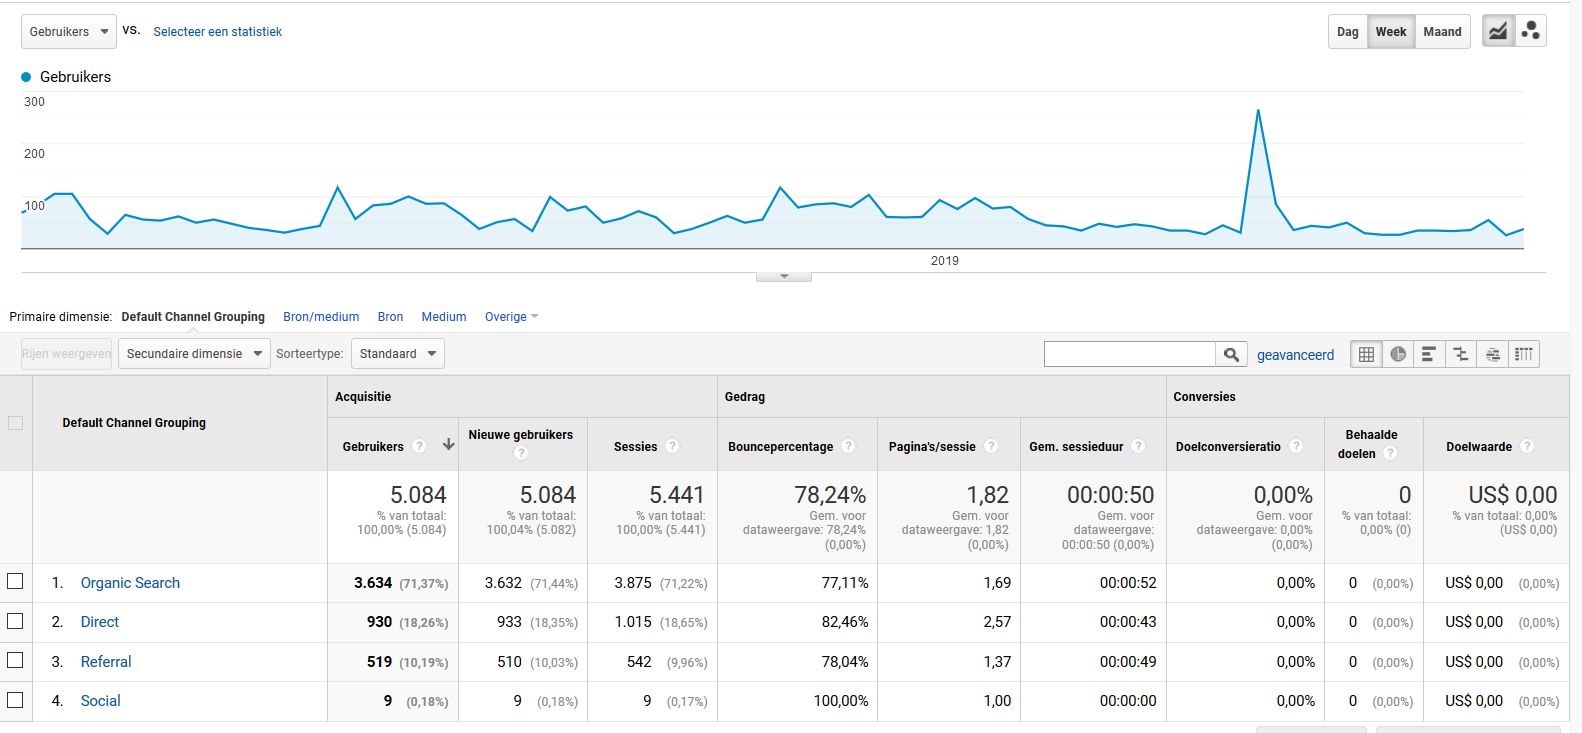
Task: Select the pie chart percentage view
Action: pyautogui.click(x=1398, y=354)
